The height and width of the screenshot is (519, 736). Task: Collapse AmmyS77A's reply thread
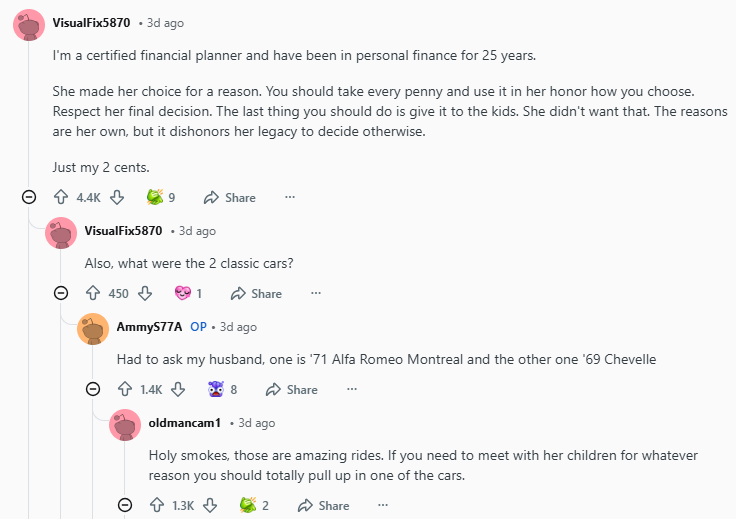[93, 389]
